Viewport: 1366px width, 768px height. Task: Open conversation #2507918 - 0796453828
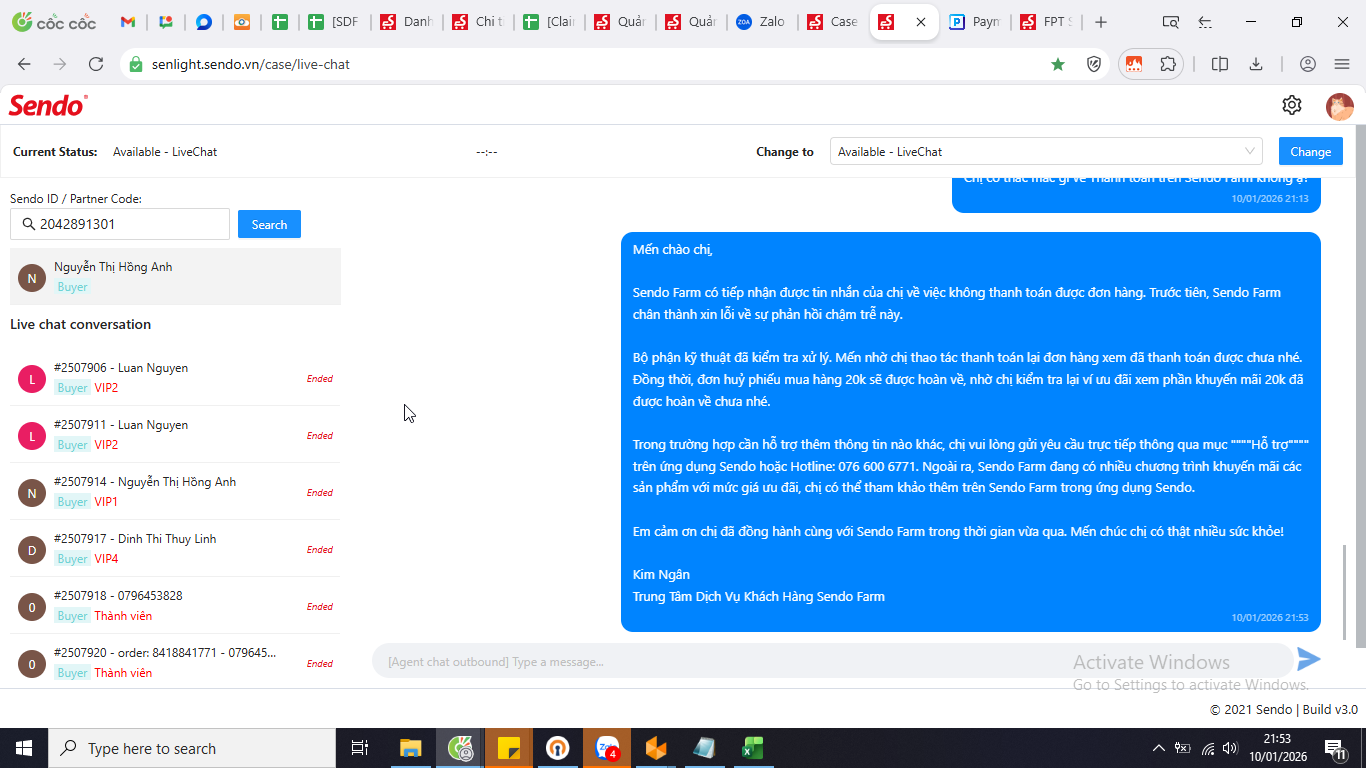175,605
